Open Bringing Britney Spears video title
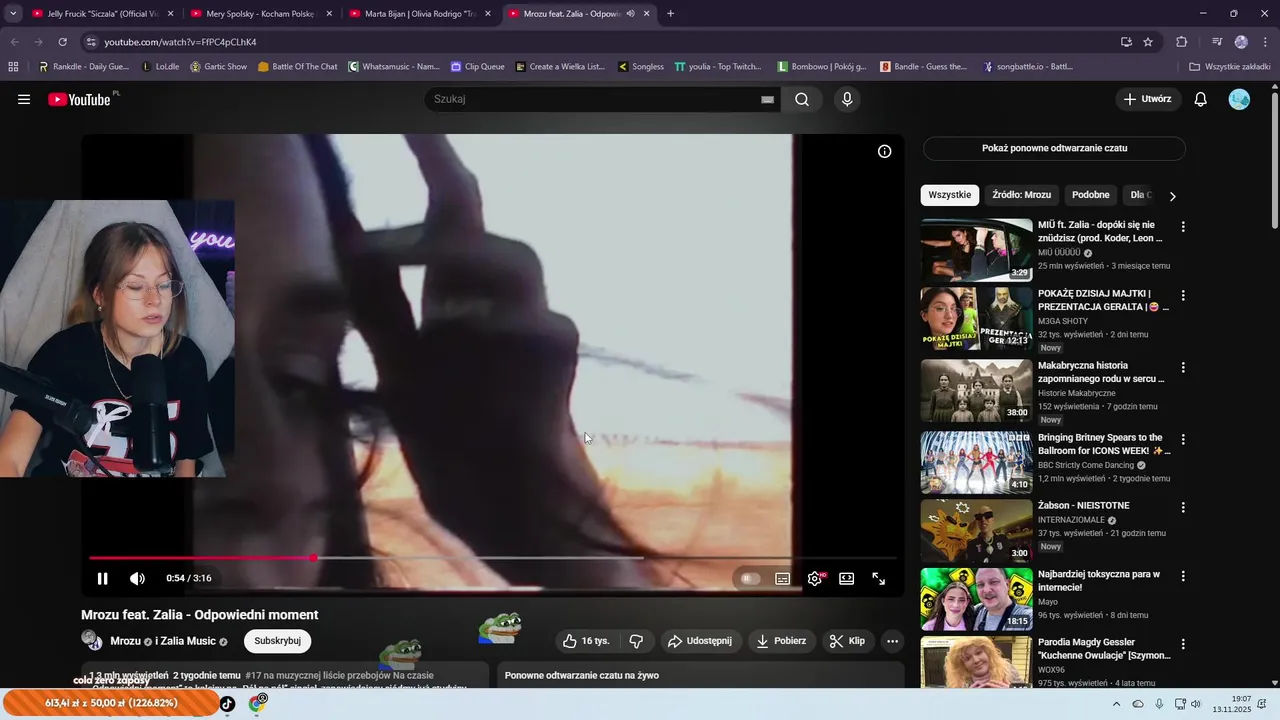This screenshot has width=1280, height=720. [1104, 444]
